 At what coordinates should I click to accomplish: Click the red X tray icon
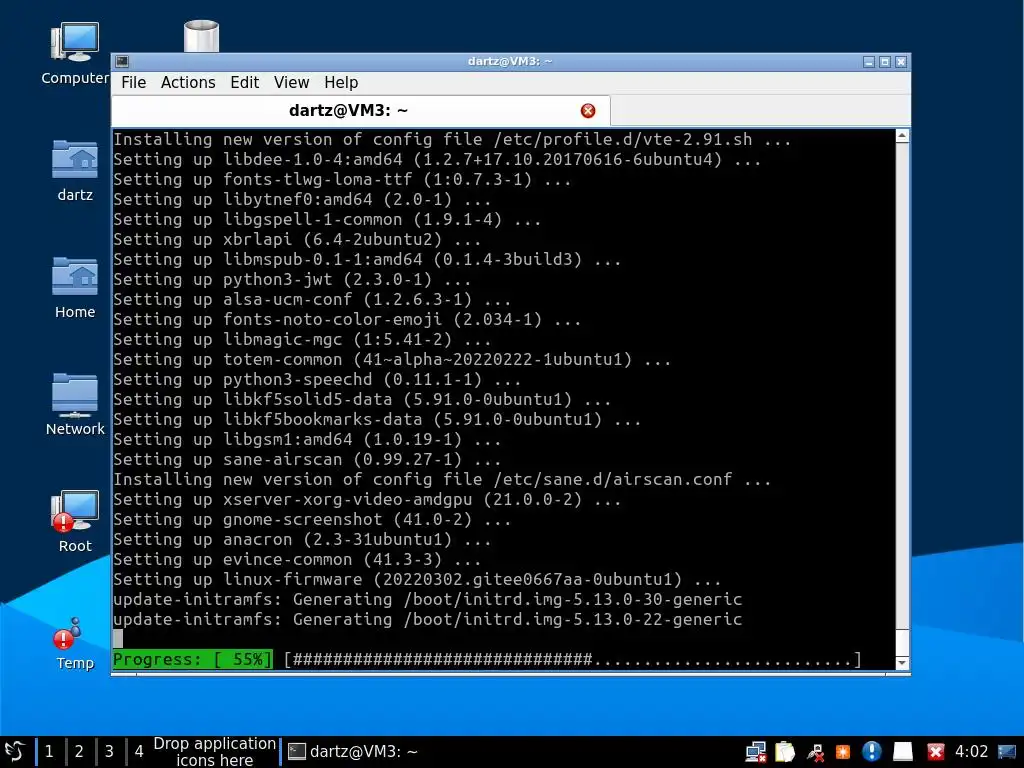tap(935, 752)
